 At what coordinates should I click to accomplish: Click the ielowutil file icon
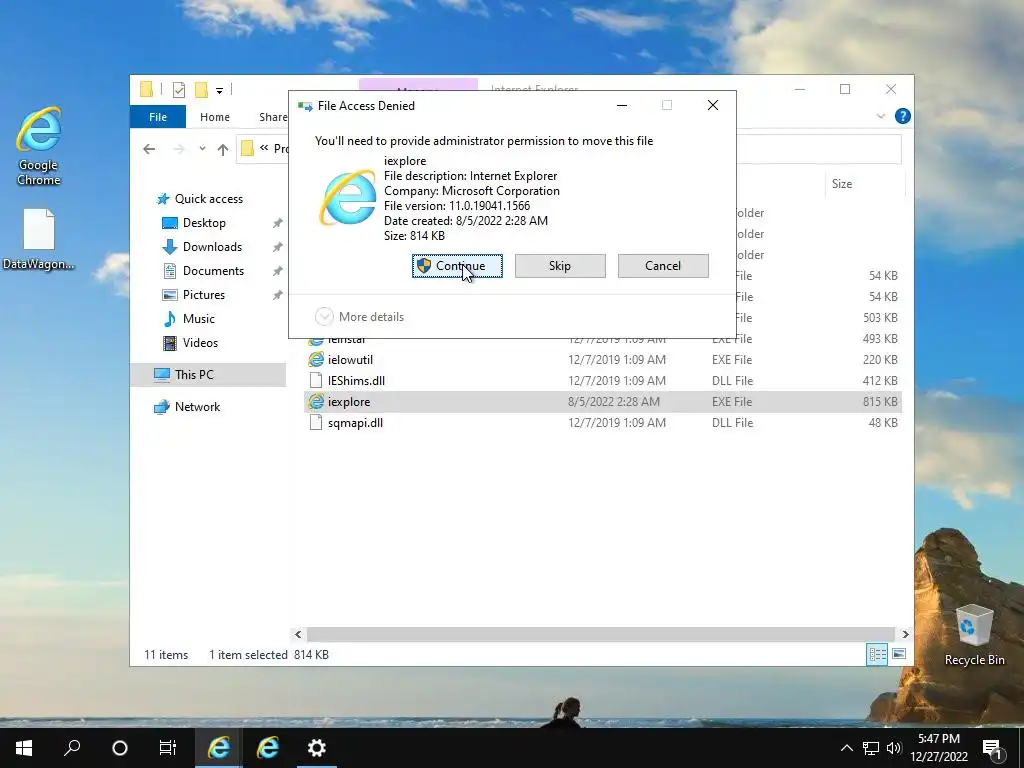point(316,360)
